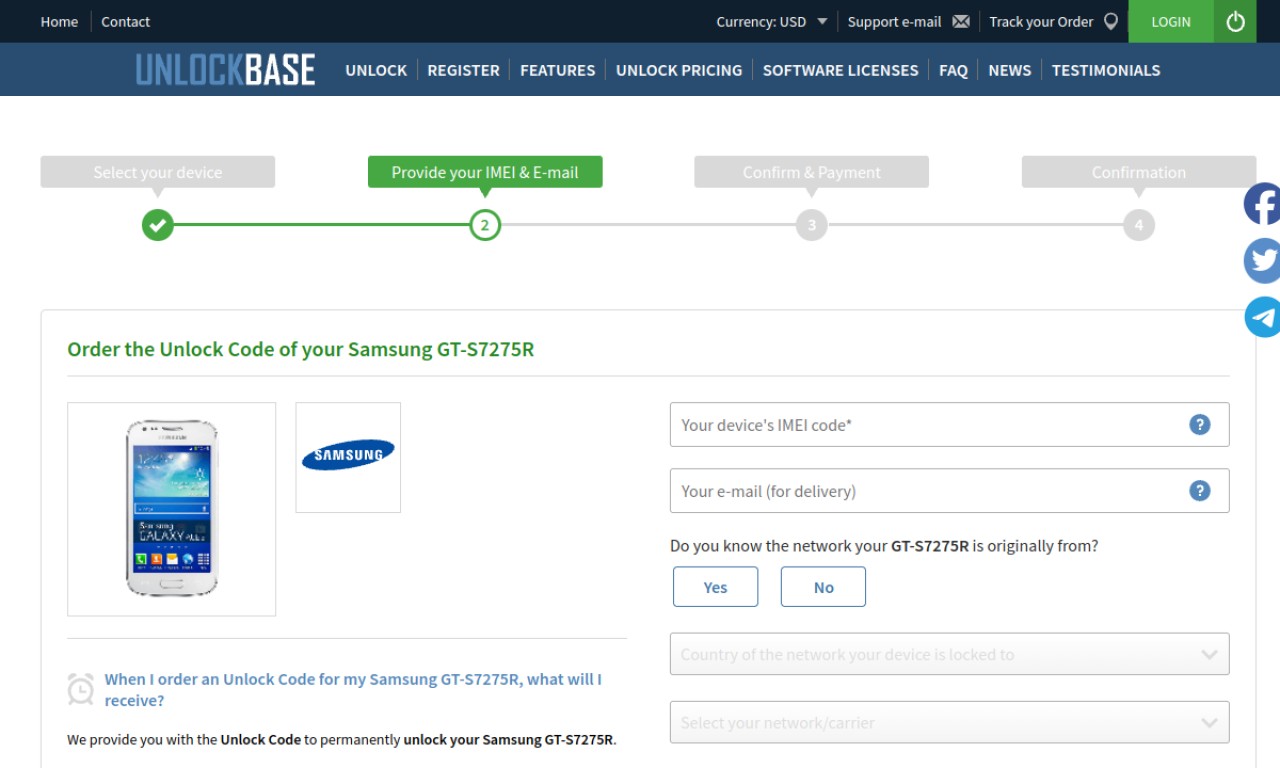
Task: Expand the Select your network/carrier dropdown
Action: [949, 722]
